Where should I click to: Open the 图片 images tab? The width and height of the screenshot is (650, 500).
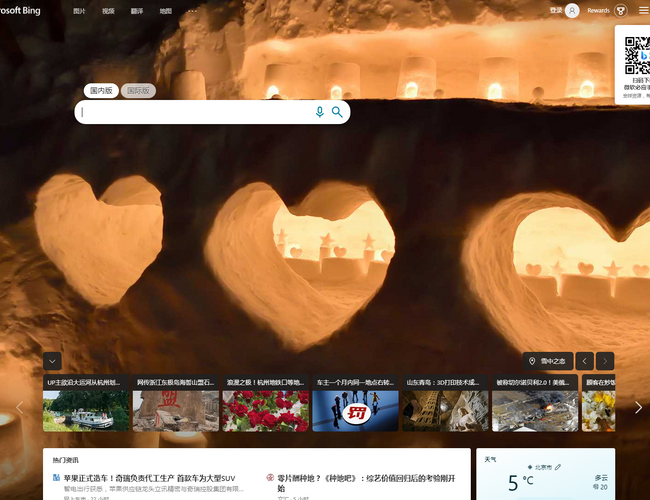coord(80,11)
